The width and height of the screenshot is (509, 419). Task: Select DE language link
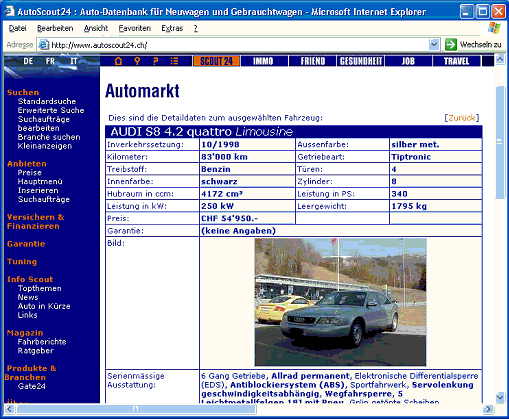pyautogui.click(x=28, y=61)
